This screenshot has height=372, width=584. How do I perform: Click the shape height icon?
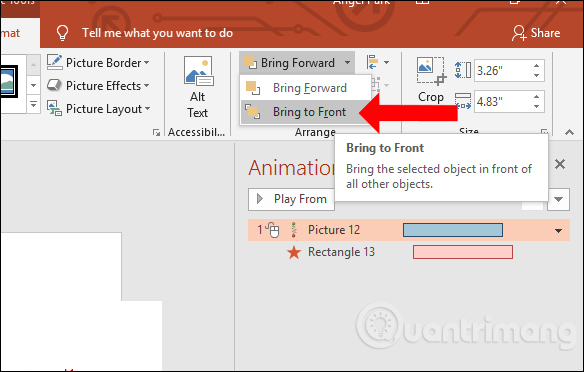463,70
